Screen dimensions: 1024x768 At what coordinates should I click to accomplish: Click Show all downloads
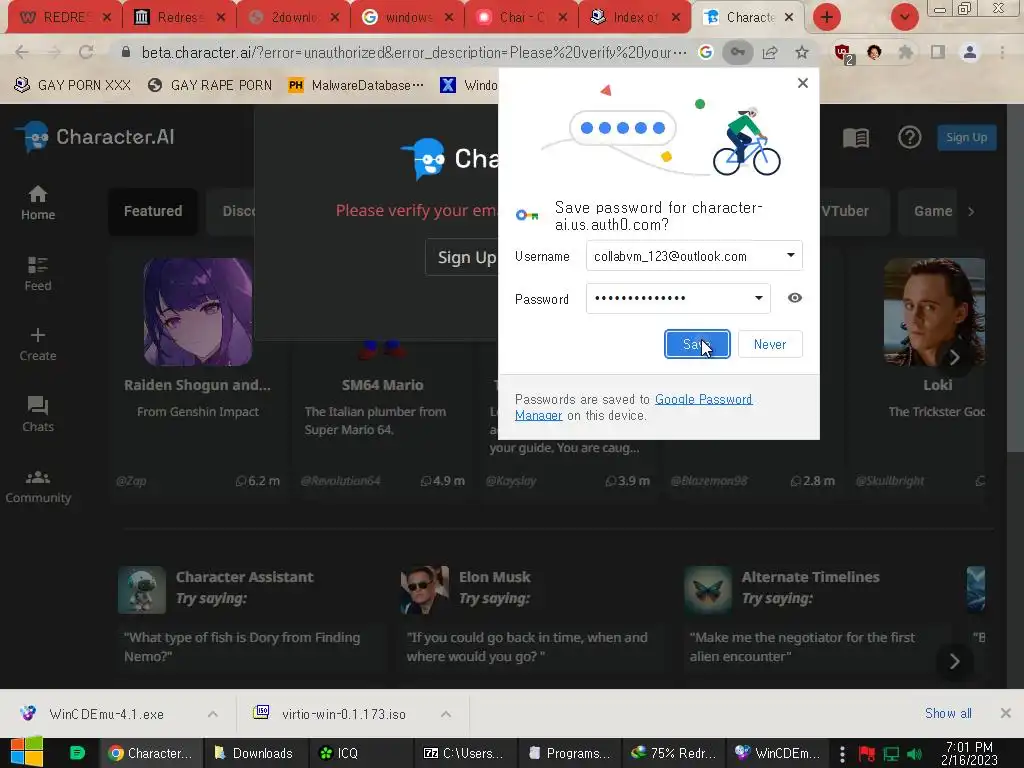pyautogui.click(x=948, y=713)
